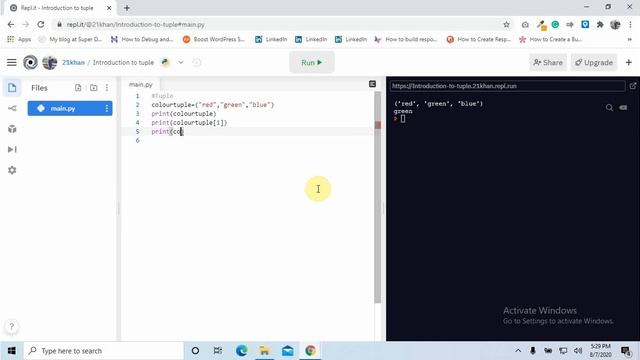The width and height of the screenshot is (640, 360).
Task: Click the Introduction to tuple repl title
Action: [x=123, y=62]
